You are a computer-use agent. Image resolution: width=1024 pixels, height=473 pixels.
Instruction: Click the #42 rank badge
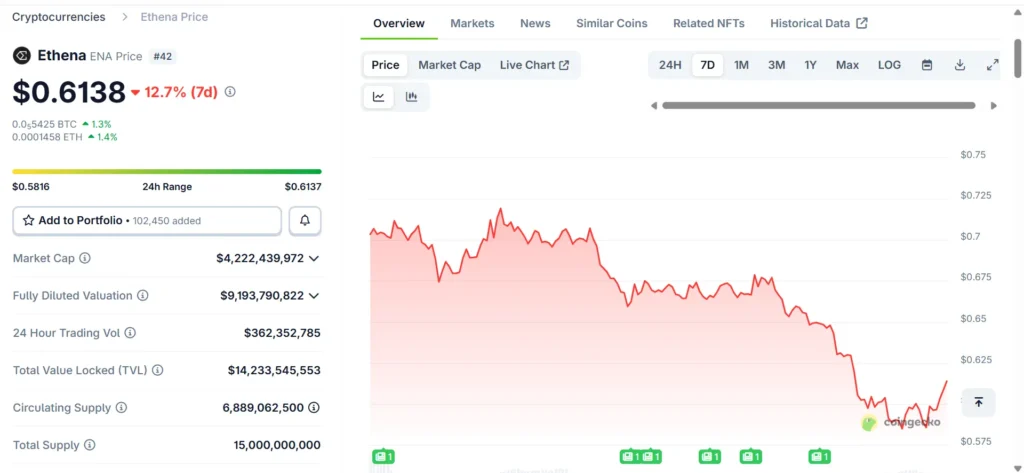click(x=163, y=56)
